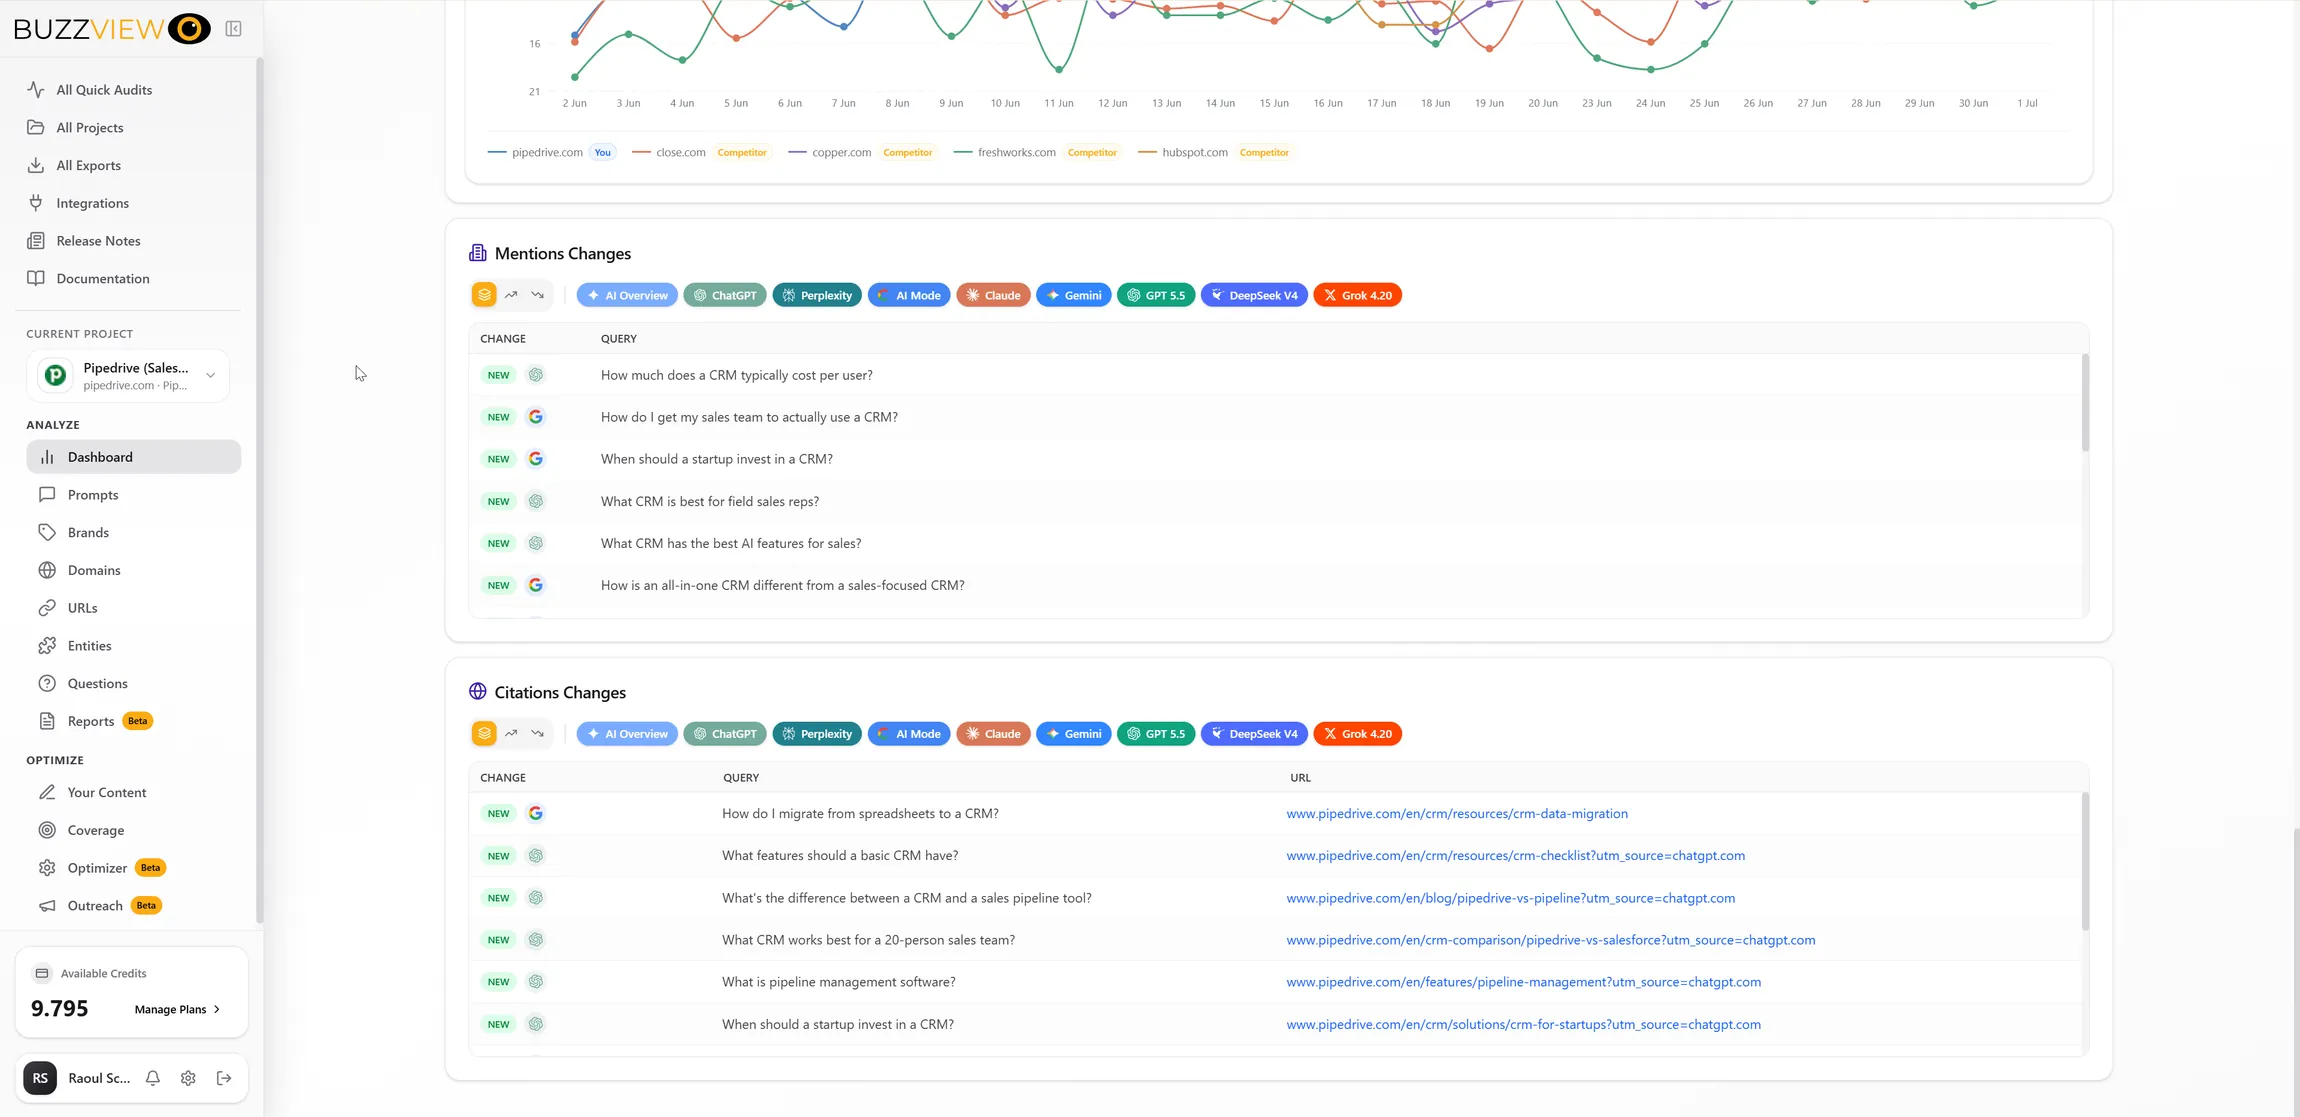Open All Exports page

(x=88, y=166)
